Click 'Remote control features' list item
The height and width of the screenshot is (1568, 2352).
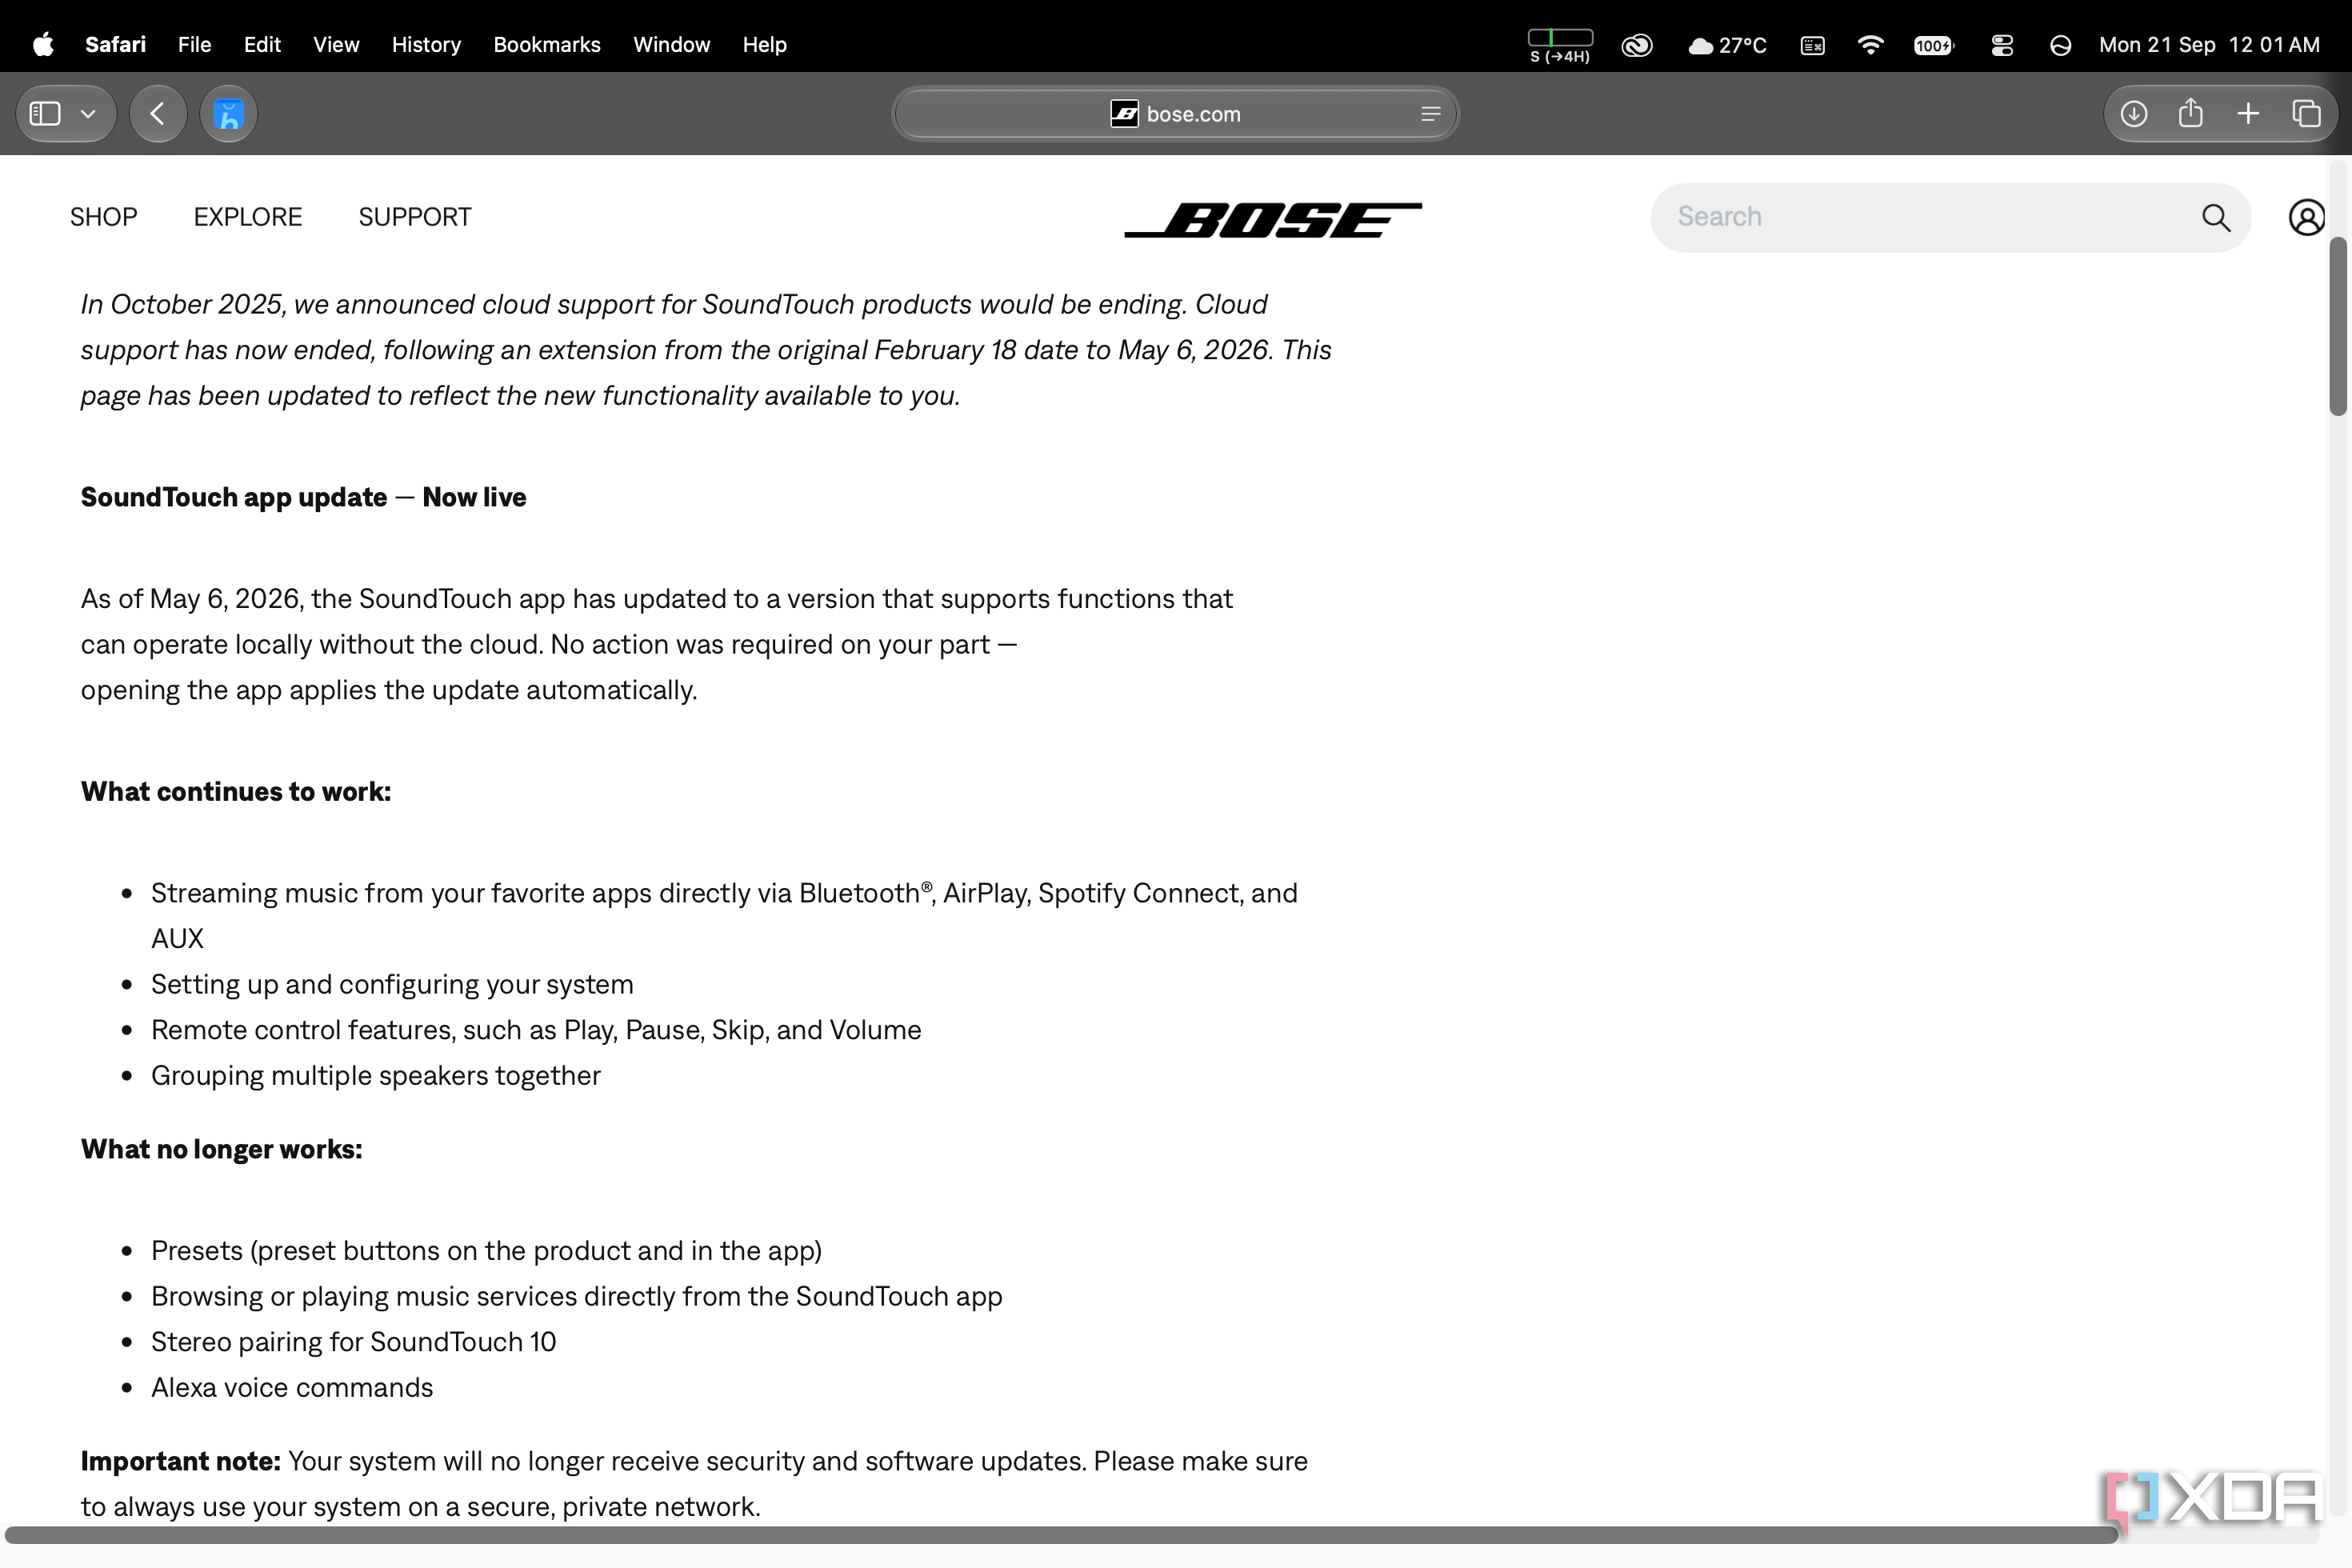pyautogui.click(x=536, y=1030)
